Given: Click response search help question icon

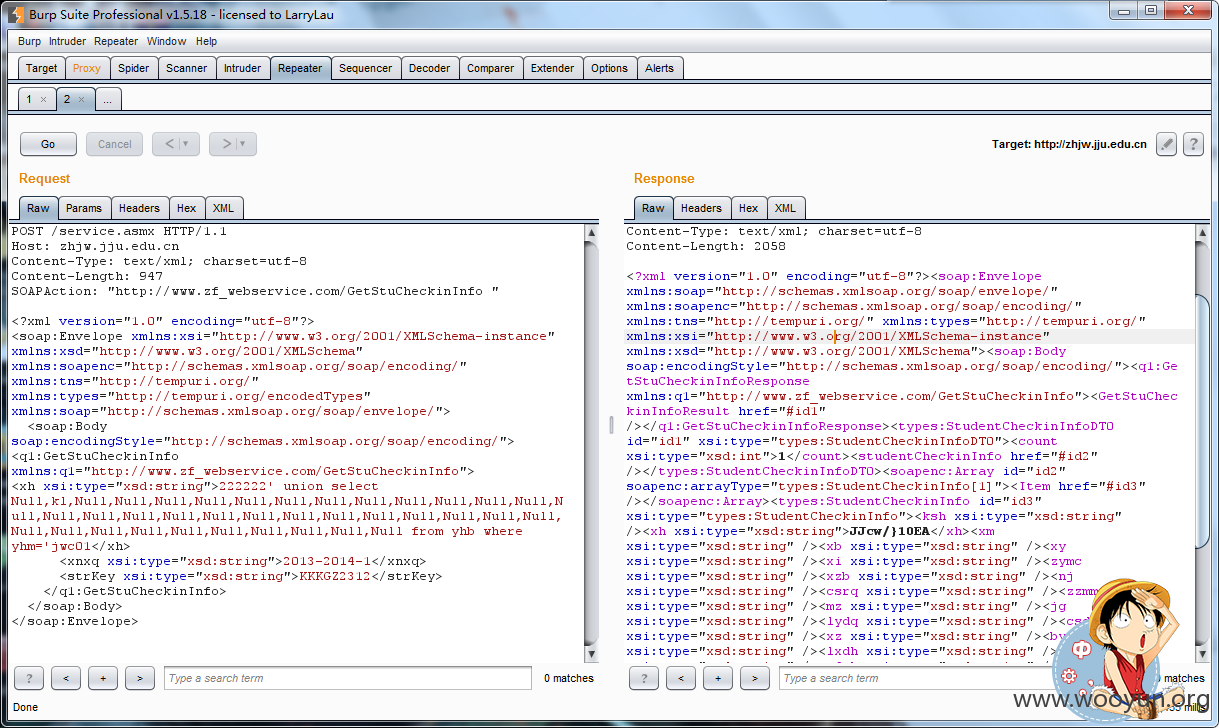Looking at the screenshot, I should point(644,678).
